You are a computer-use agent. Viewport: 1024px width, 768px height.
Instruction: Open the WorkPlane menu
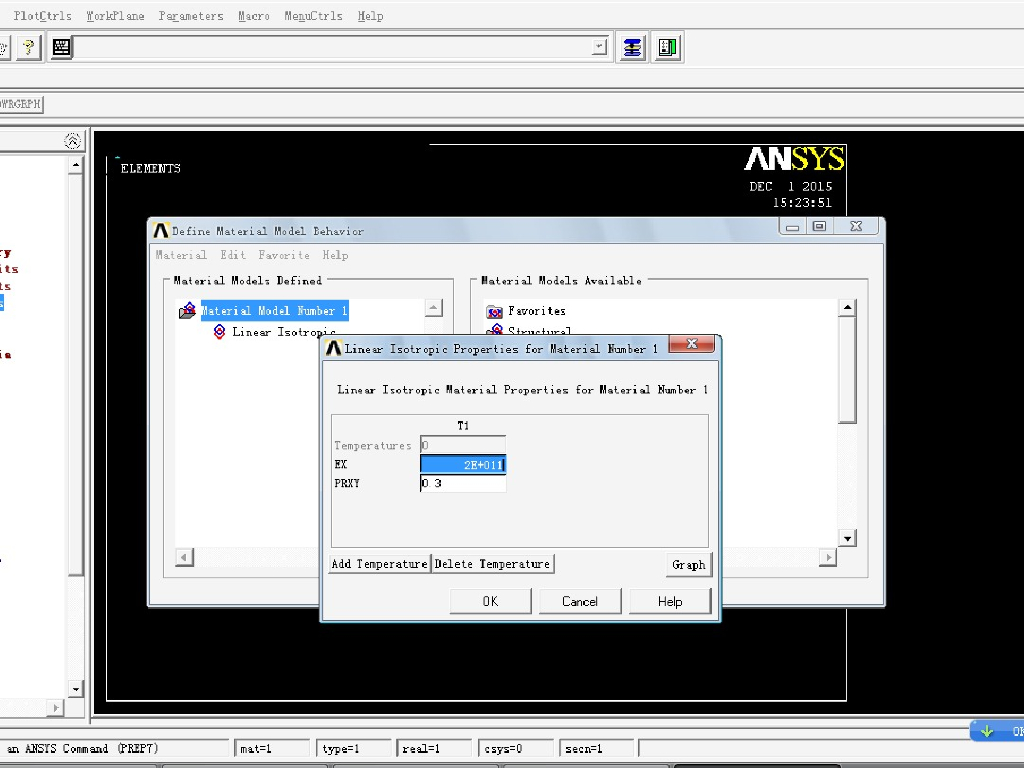click(x=116, y=16)
